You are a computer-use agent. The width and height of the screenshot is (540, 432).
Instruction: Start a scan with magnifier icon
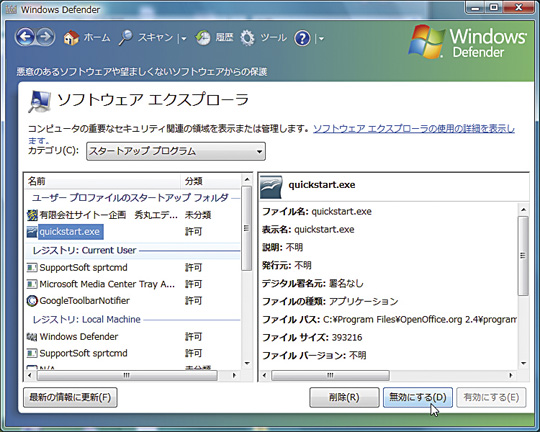pos(126,38)
